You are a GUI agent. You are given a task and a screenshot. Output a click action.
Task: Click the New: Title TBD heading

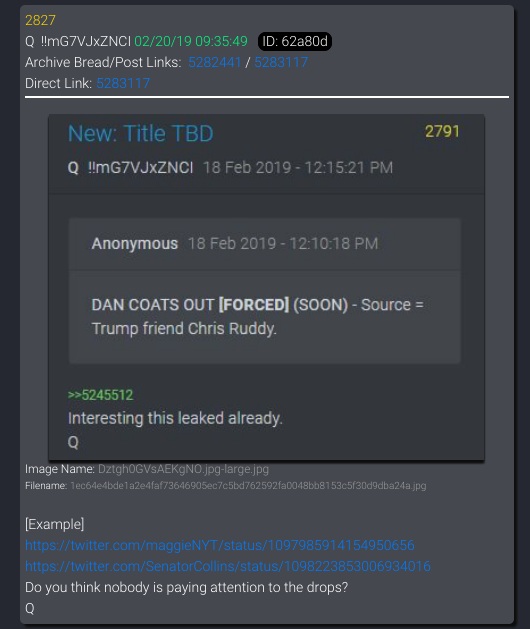click(140, 133)
